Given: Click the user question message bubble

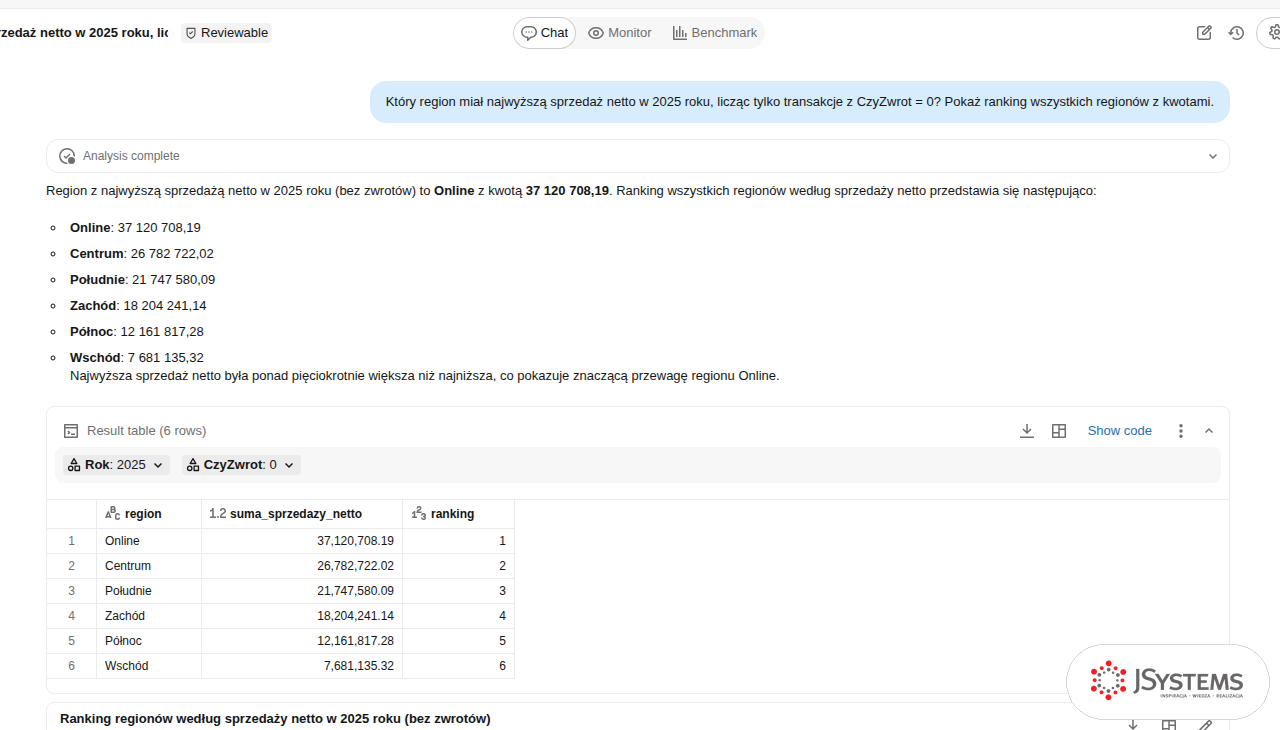Looking at the screenshot, I should 800,102.
